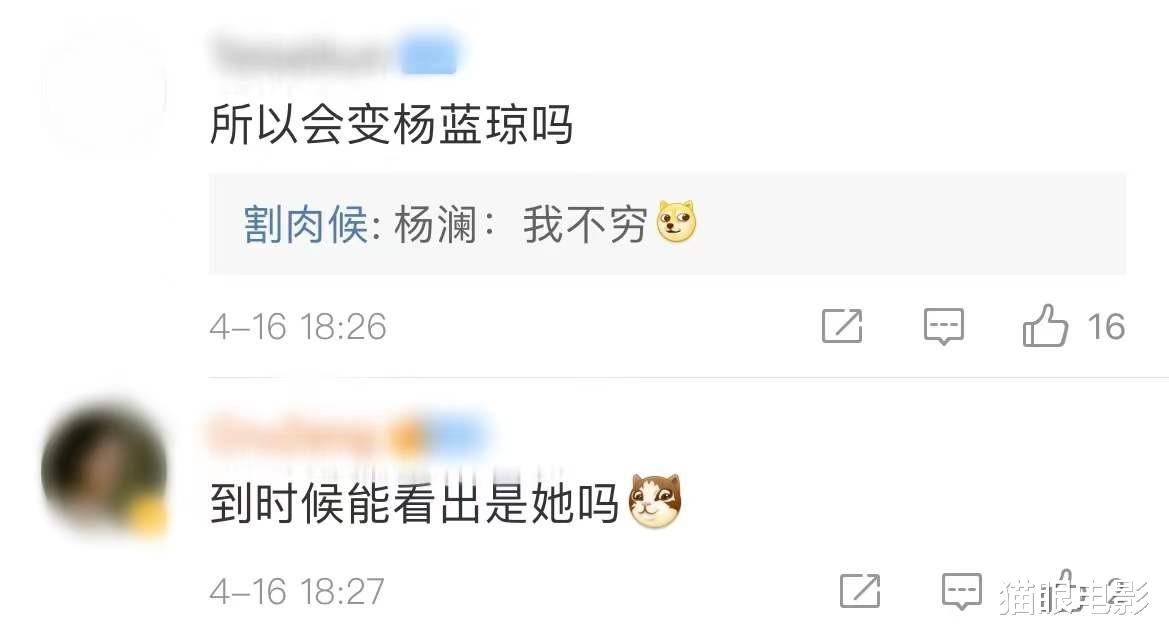The height and width of the screenshot is (642, 1169).
Task: Tap the doge emoji after 我不穷
Action: (x=676, y=222)
